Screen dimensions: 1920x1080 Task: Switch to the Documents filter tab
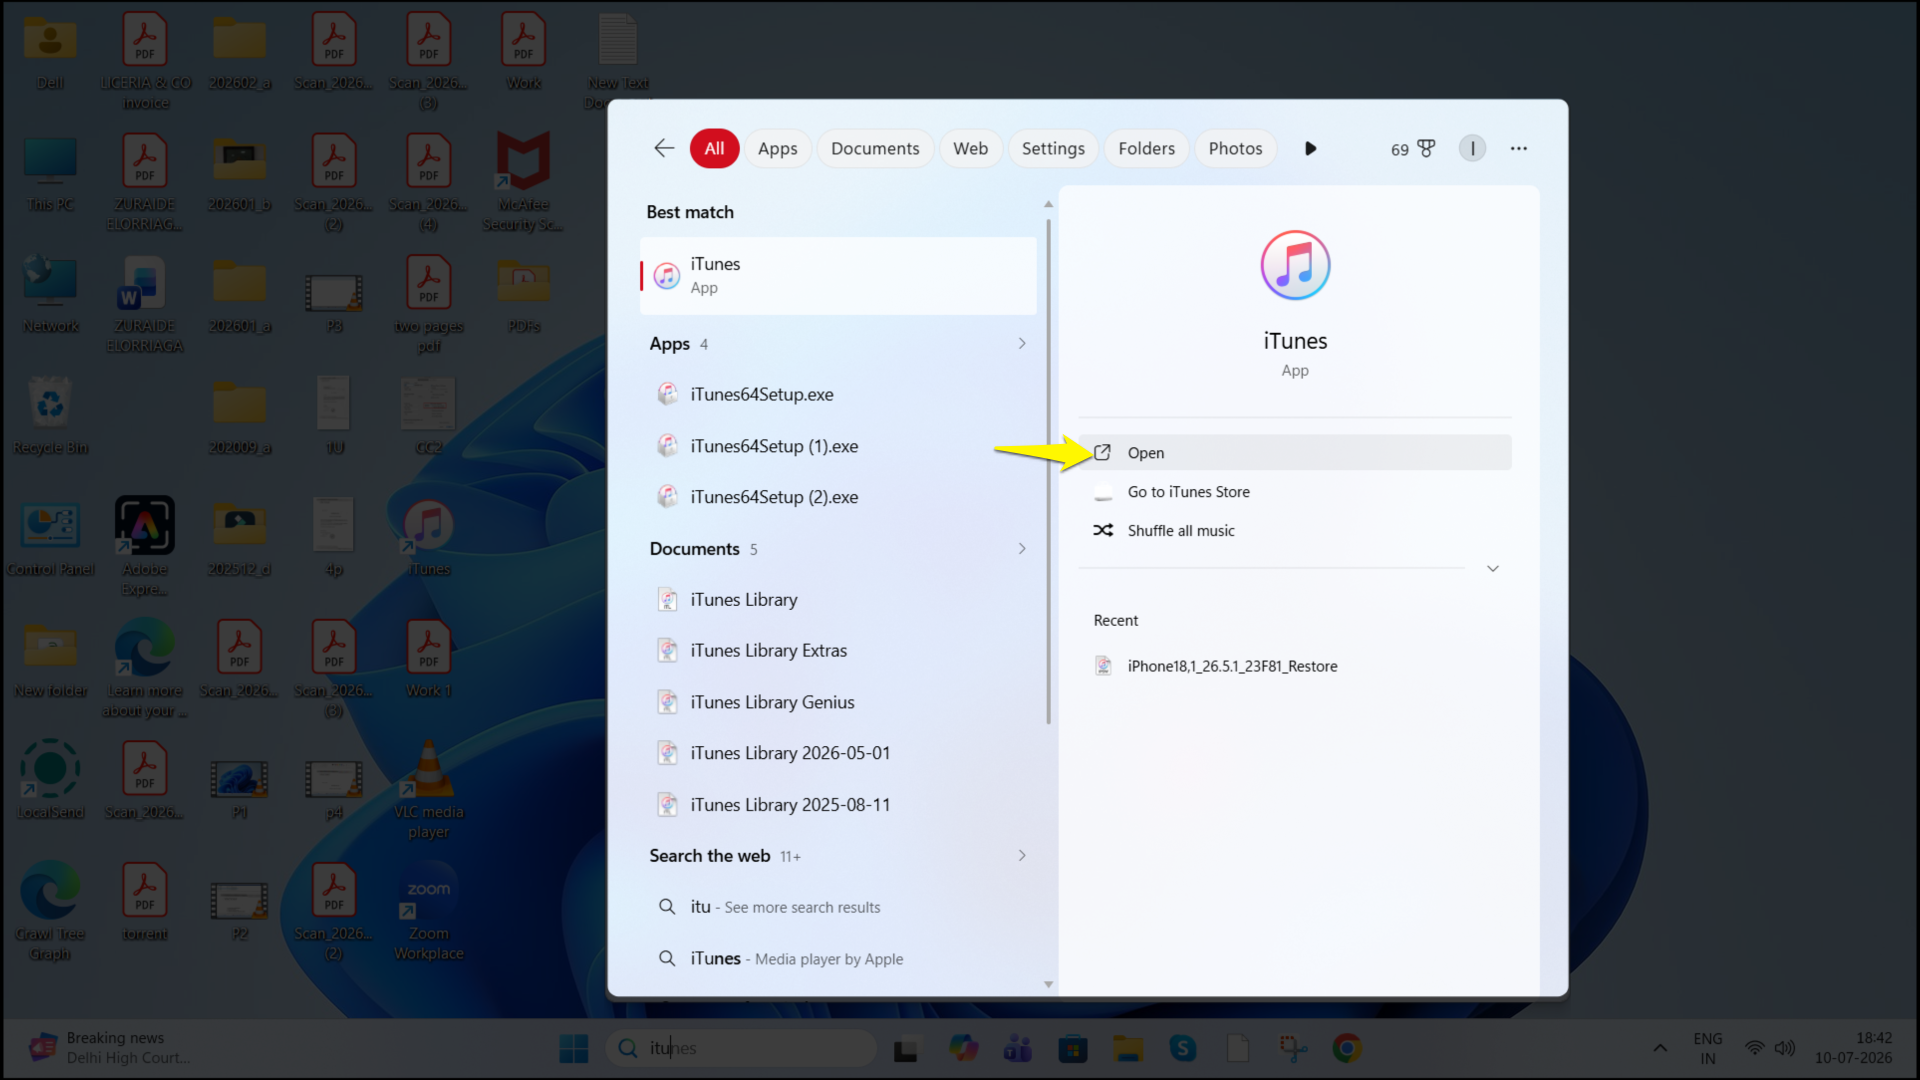875,148
